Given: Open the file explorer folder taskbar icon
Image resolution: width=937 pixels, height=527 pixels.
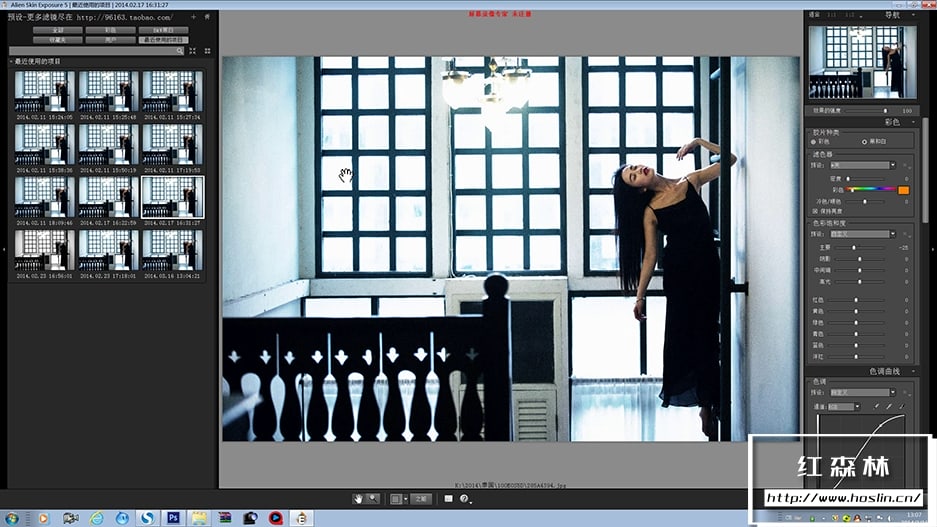Looking at the screenshot, I should (199, 517).
